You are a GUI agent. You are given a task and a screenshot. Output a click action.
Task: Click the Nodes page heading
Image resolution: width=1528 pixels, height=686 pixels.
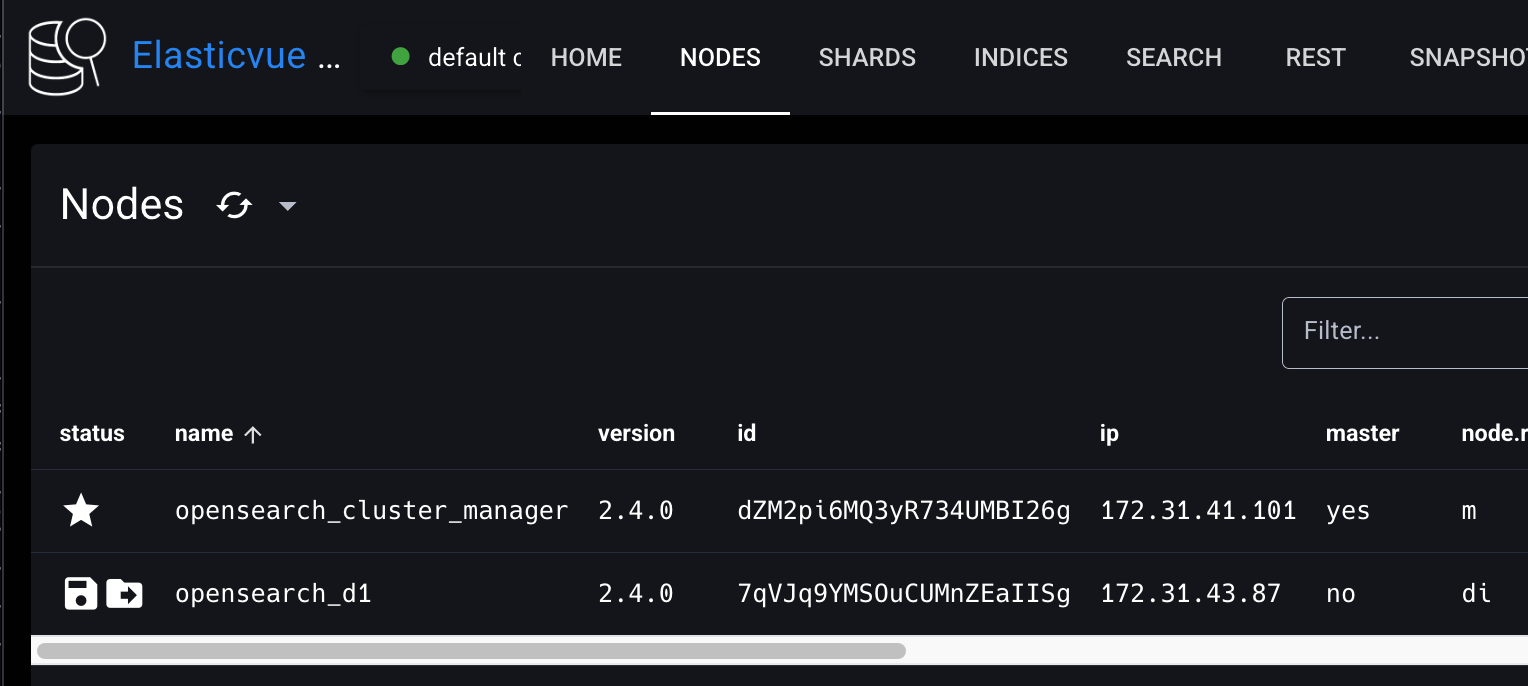(122, 205)
